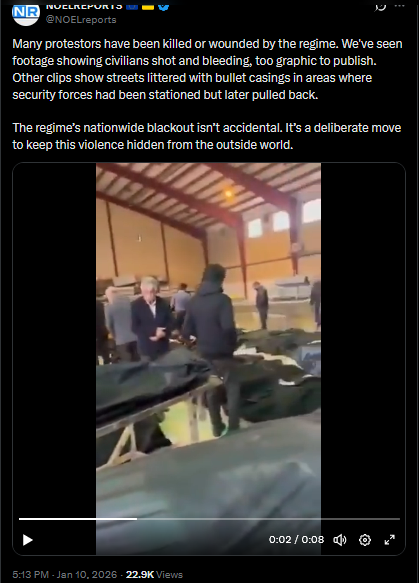419x583 pixels.
Task: Click the Grok icon beside more options
Action: coord(380,6)
